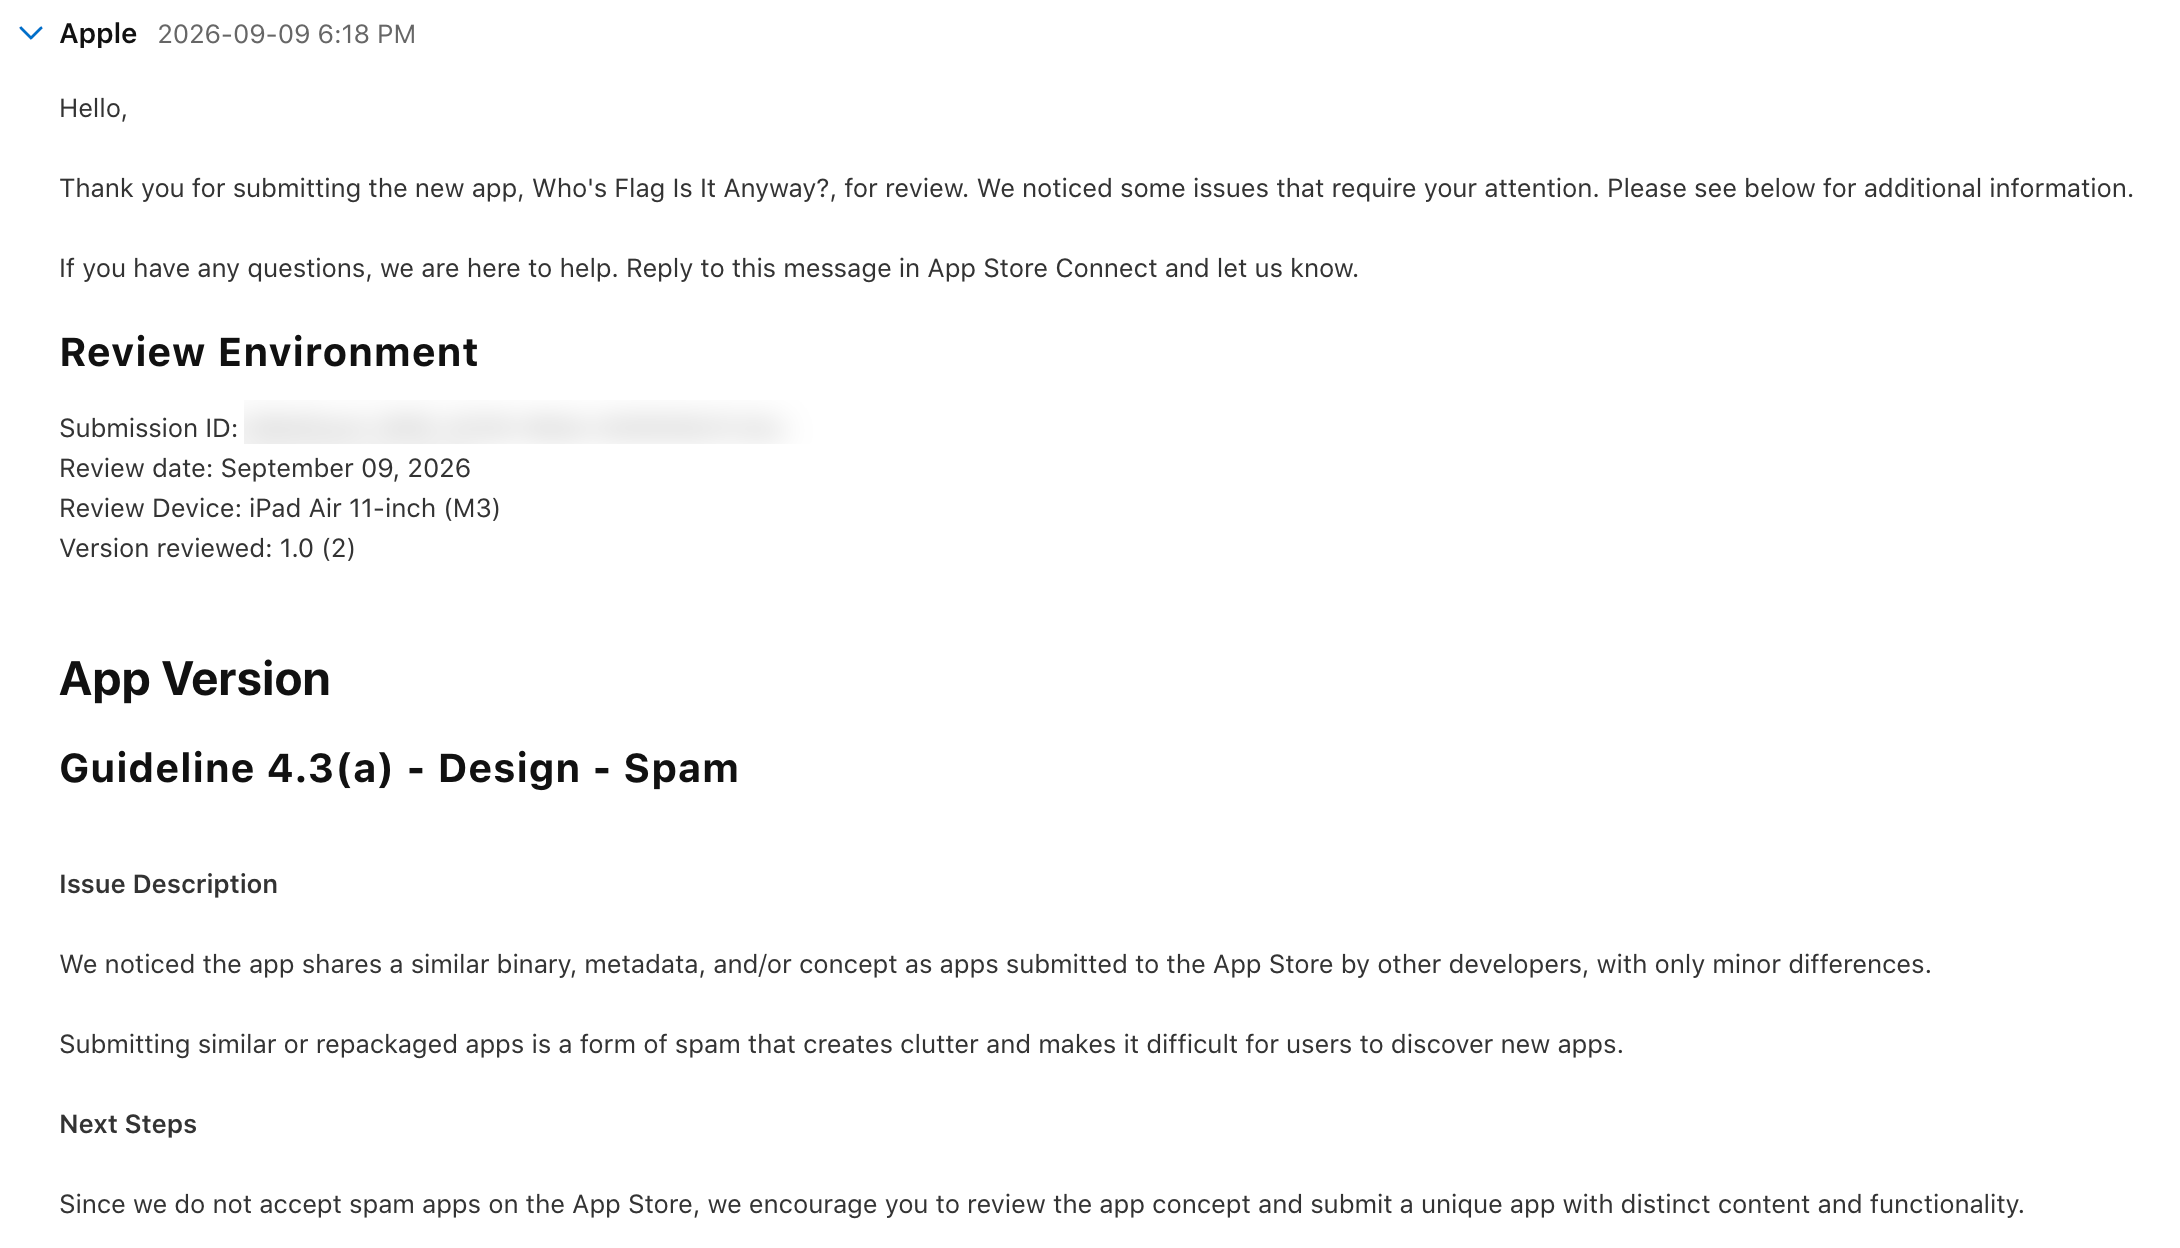Click the repackaged apps spam sentence
The width and height of the screenshot is (2180, 1248).
pyautogui.click(x=841, y=1044)
